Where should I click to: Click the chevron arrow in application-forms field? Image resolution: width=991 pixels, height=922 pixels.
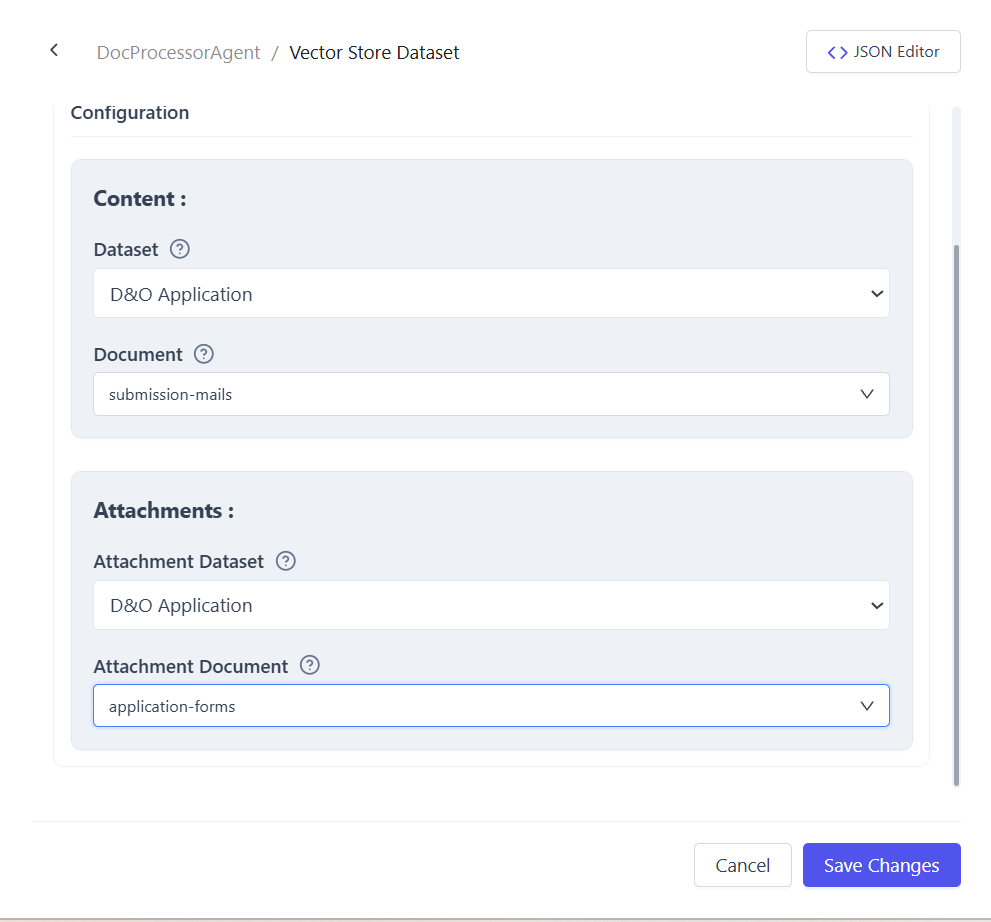pyautogui.click(x=867, y=706)
